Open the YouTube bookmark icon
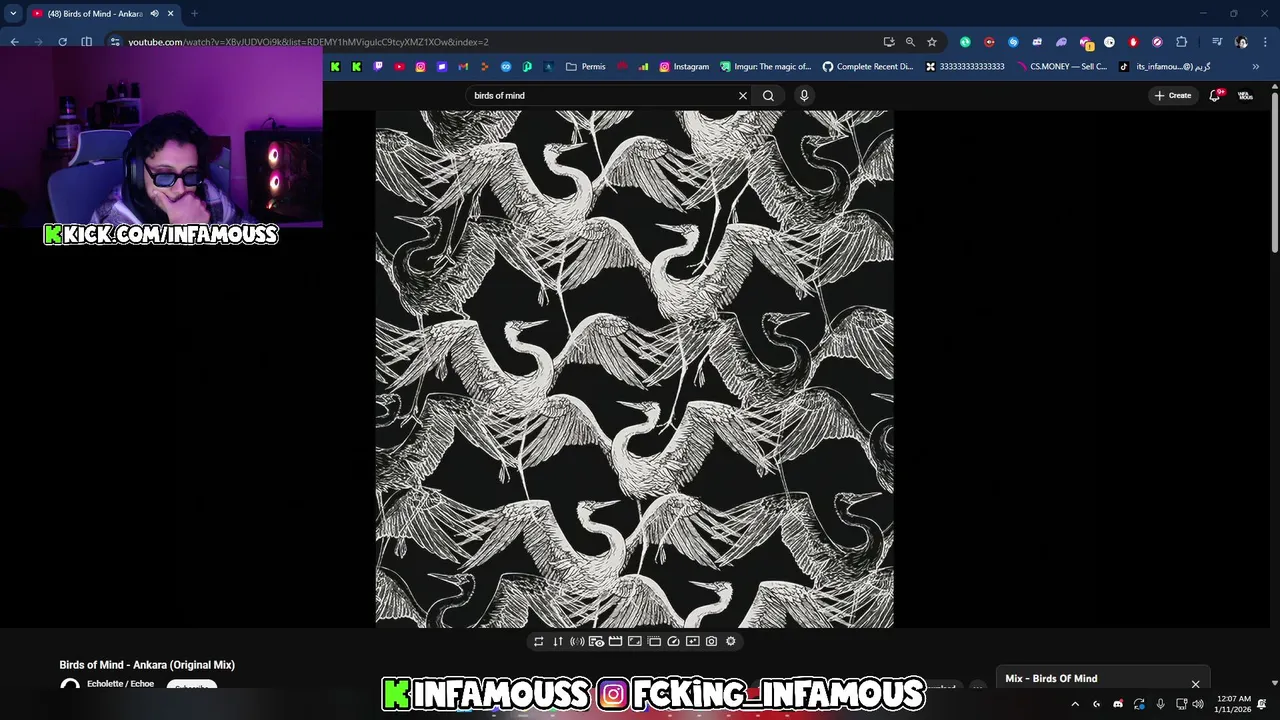Screen dimensions: 1280x720 click(399, 67)
